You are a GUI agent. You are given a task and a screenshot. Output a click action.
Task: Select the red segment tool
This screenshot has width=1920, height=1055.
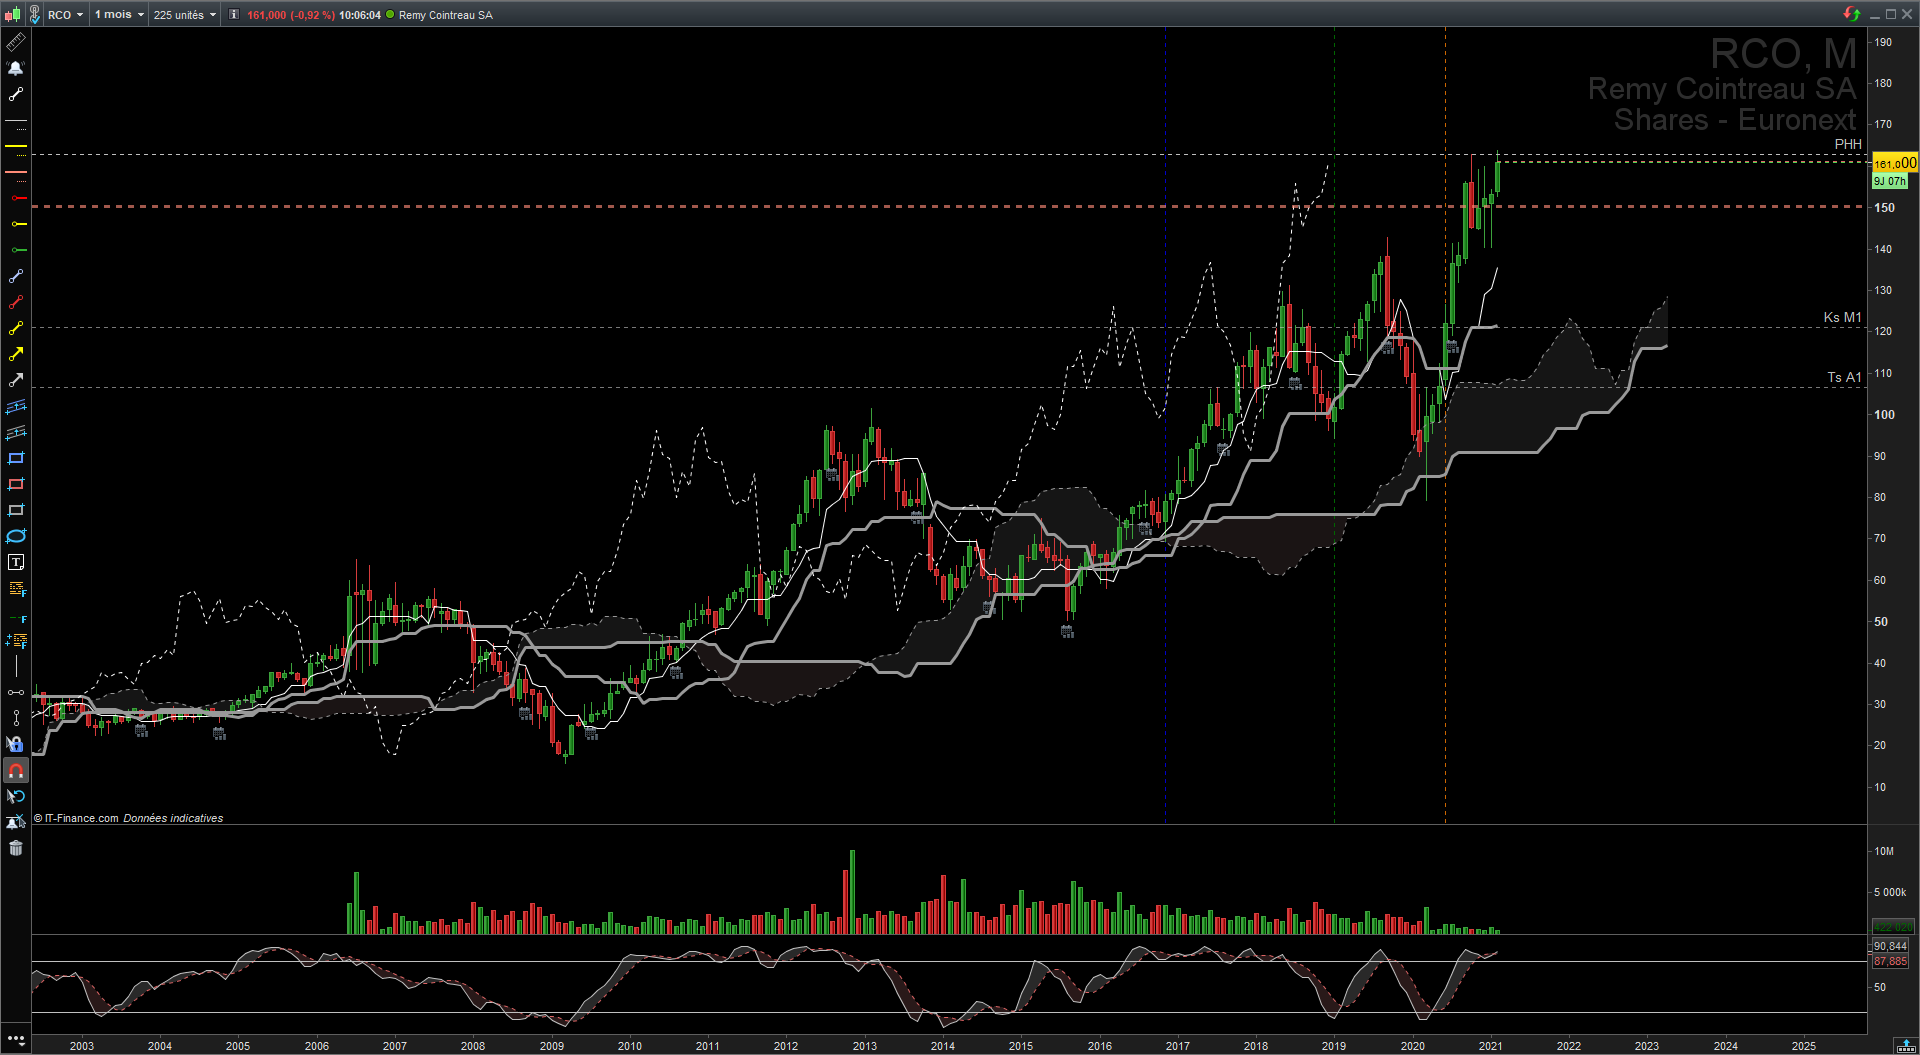pos(16,302)
